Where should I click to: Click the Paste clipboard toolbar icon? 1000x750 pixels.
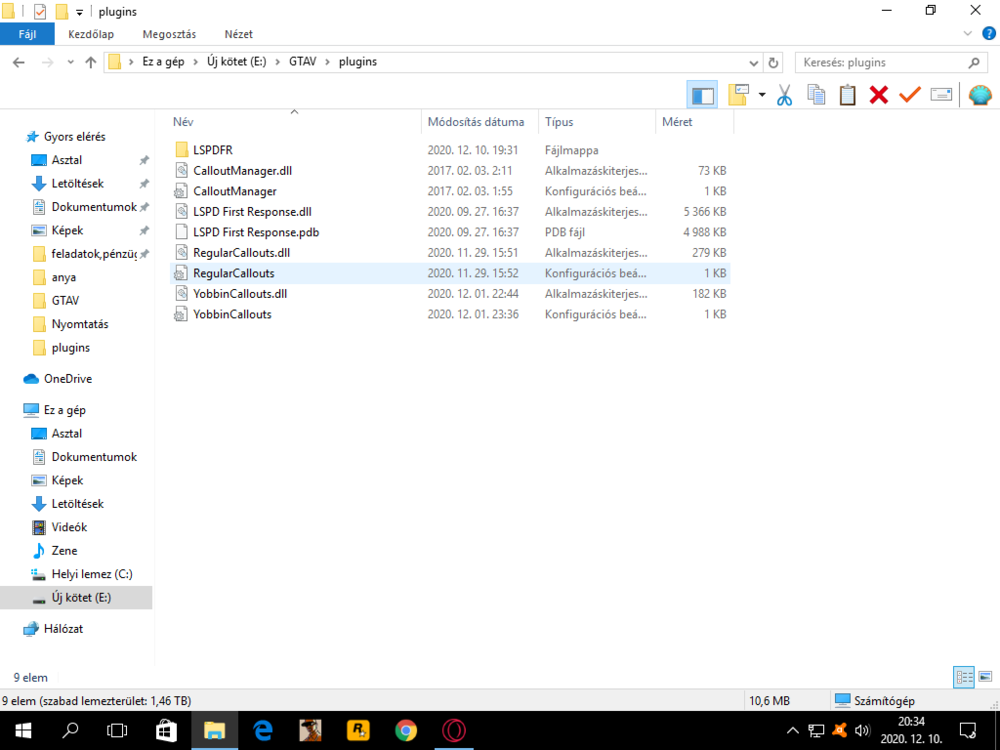coord(848,95)
